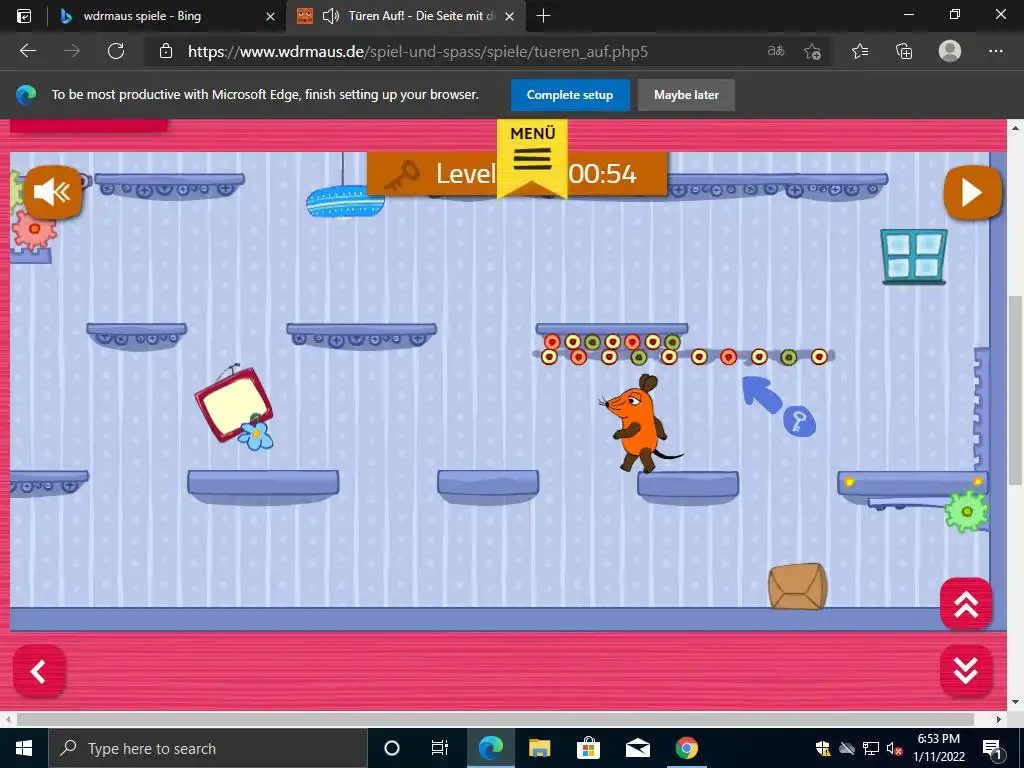Screen dimensions: 1024x768
Task: Click the red tilted television
Action: (x=232, y=404)
